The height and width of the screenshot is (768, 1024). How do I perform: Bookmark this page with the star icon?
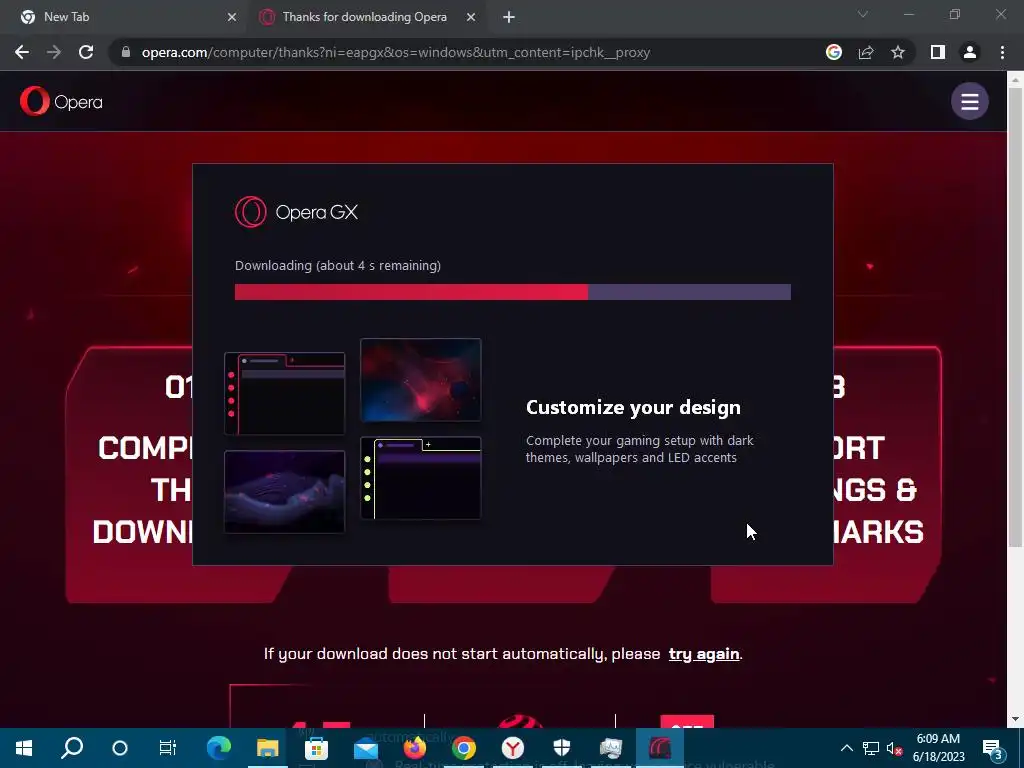click(x=898, y=52)
